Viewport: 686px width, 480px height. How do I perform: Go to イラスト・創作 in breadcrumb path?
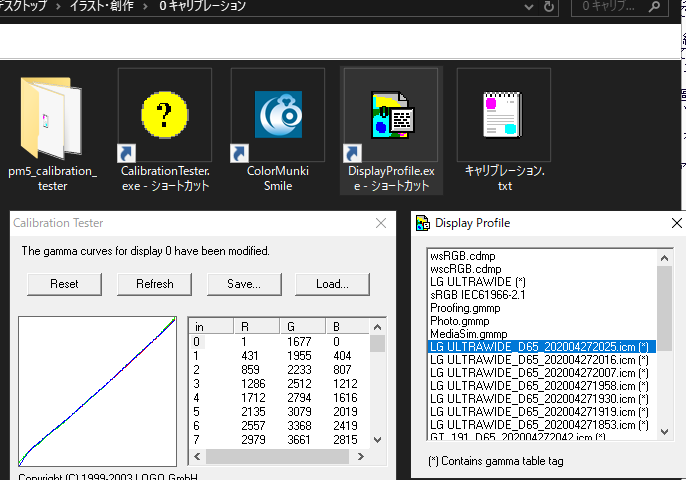click(102, 6)
